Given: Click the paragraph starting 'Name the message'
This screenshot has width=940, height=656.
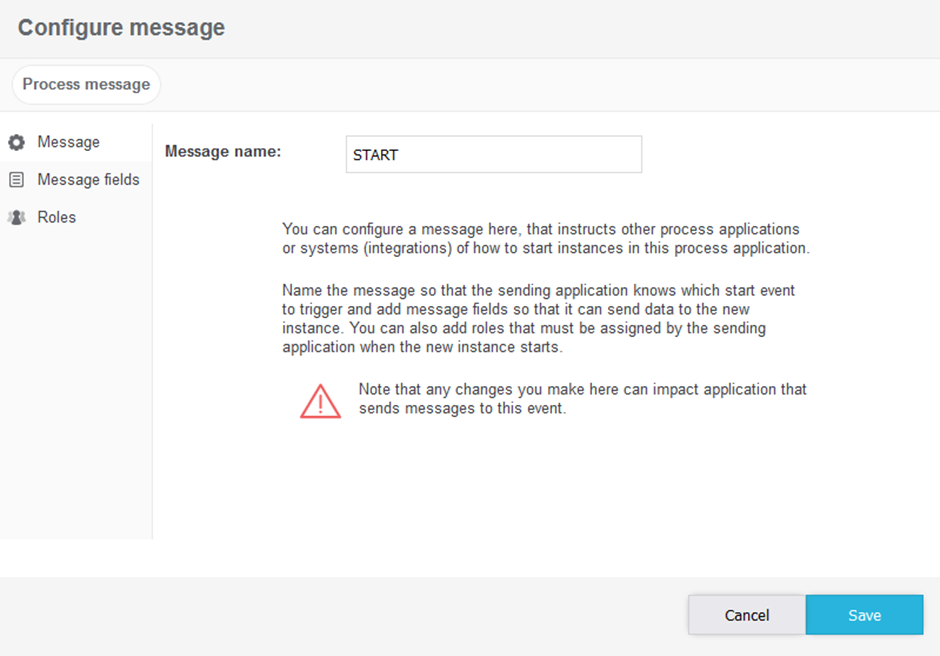Looking at the screenshot, I should 538,319.
